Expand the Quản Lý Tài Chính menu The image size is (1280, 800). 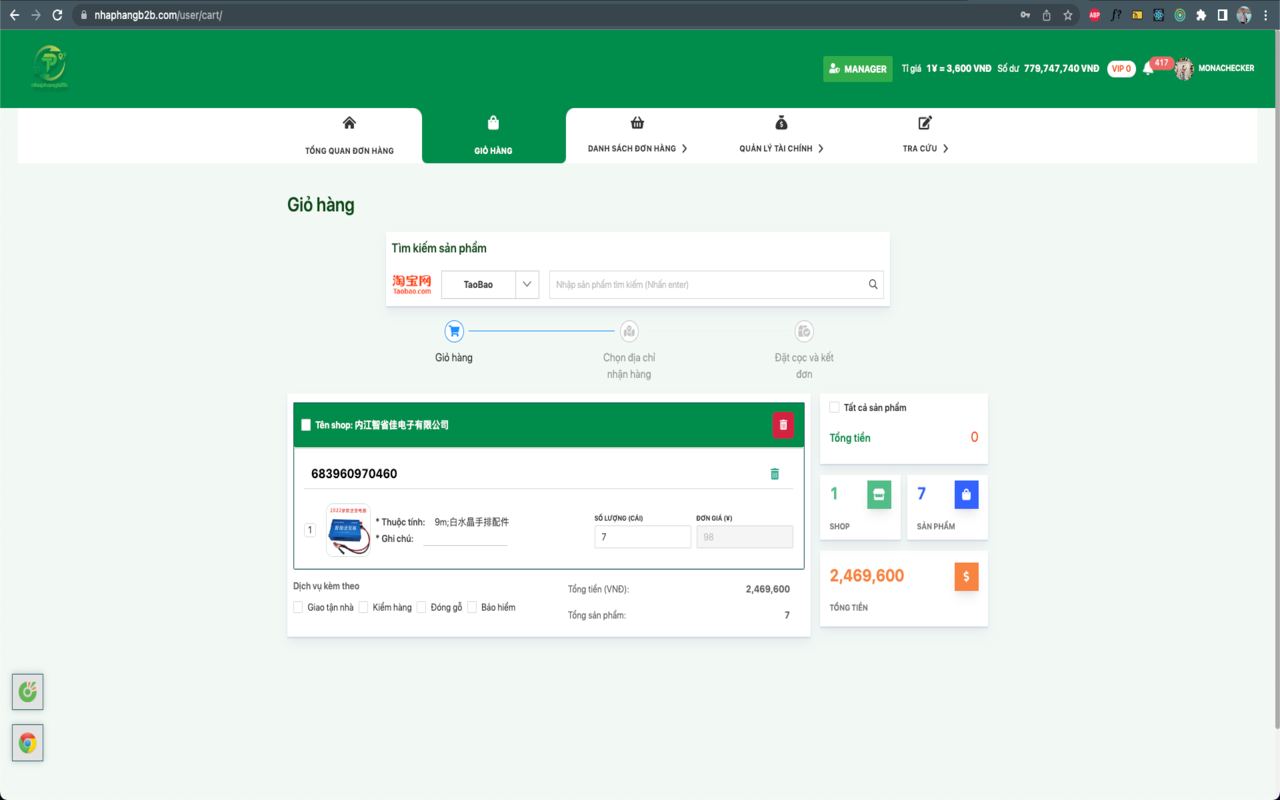coord(781,136)
